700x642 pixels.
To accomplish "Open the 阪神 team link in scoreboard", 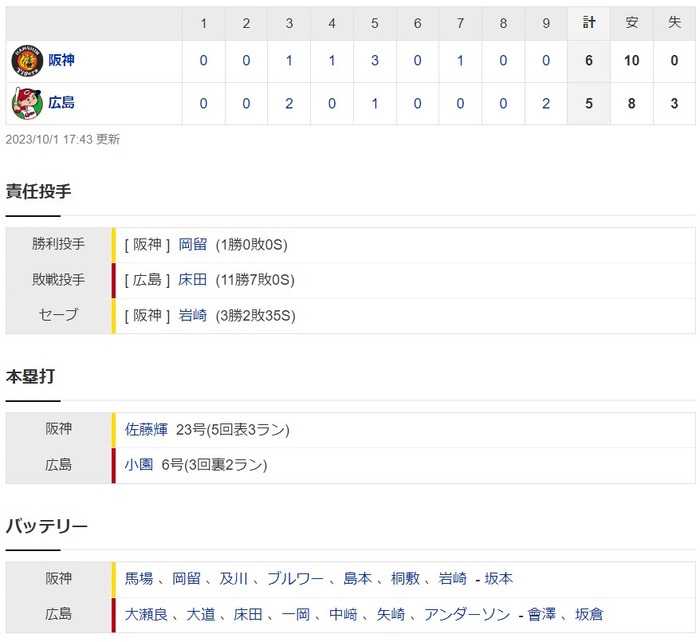I will click(62, 61).
